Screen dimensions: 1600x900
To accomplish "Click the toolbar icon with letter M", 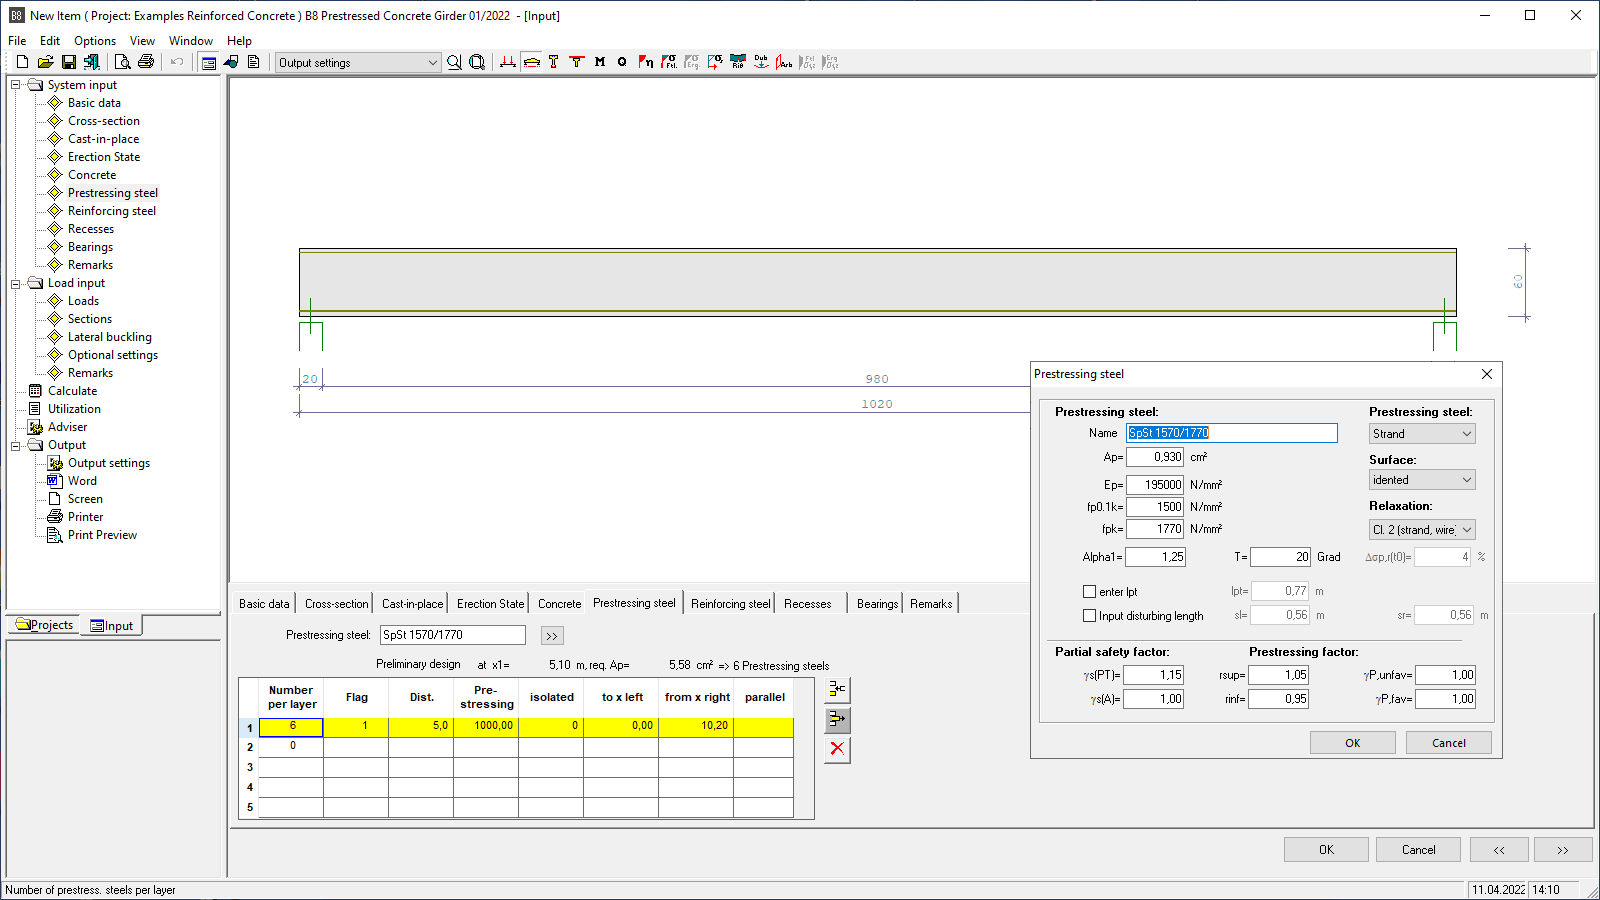I will click(600, 62).
